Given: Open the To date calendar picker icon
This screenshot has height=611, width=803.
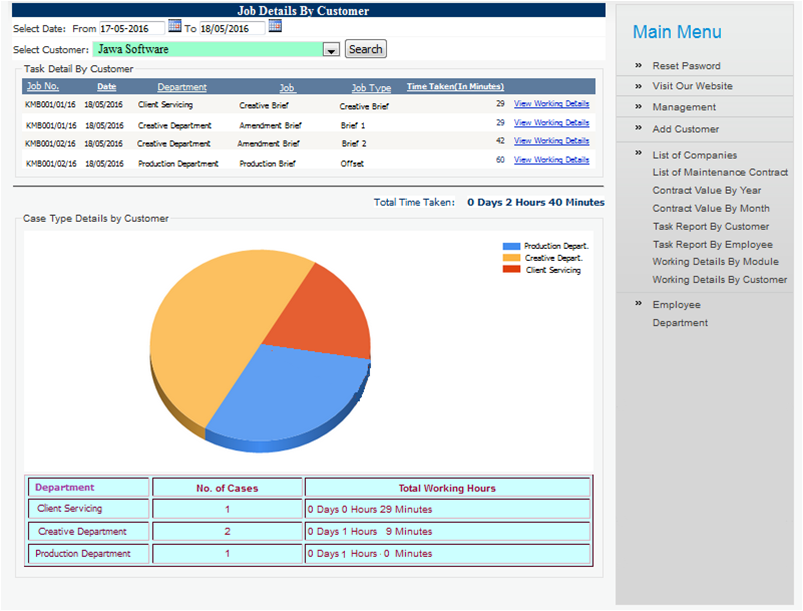Looking at the screenshot, I should point(275,26).
